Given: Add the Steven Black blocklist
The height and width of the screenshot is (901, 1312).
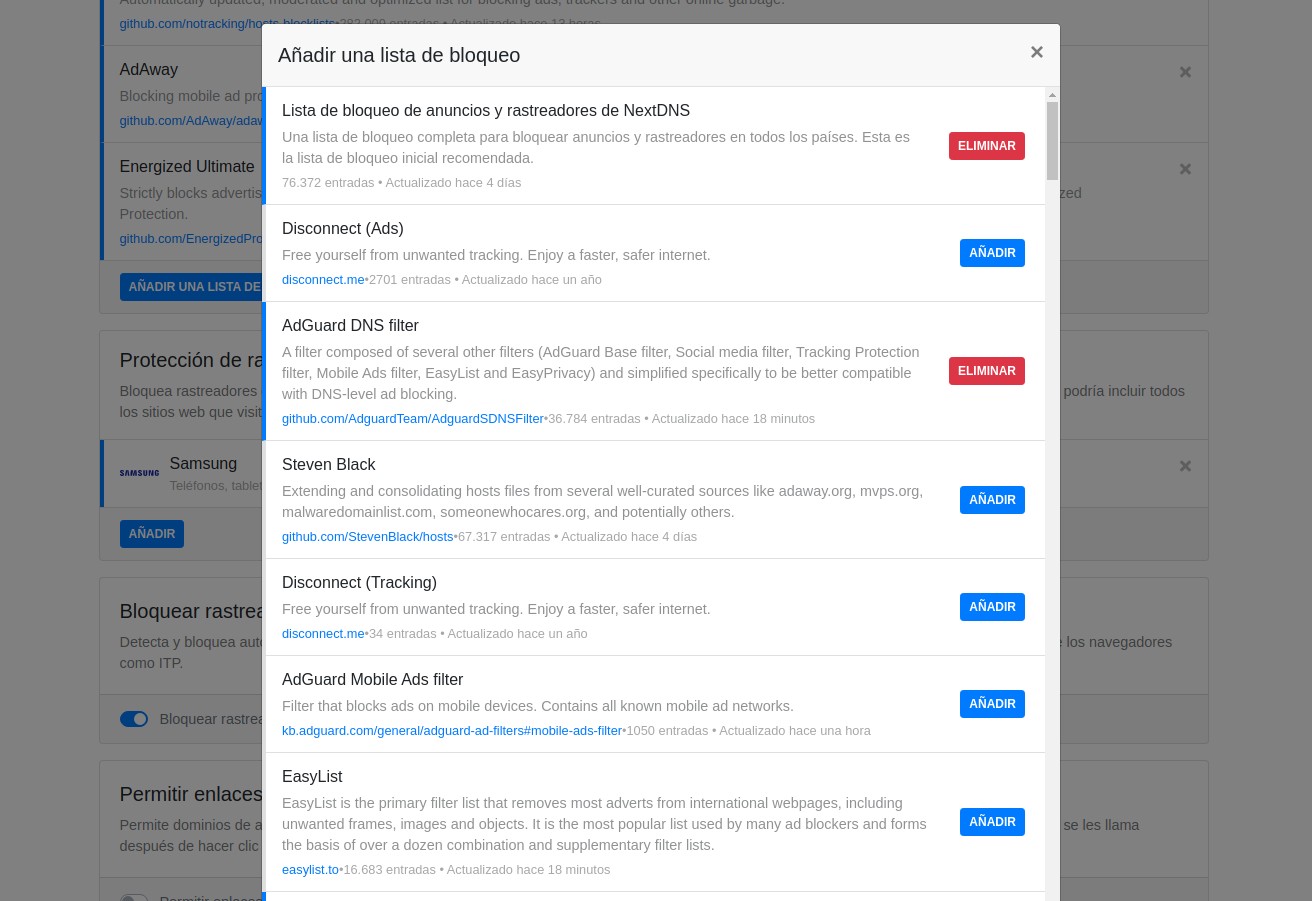Looking at the screenshot, I should (x=992, y=500).
